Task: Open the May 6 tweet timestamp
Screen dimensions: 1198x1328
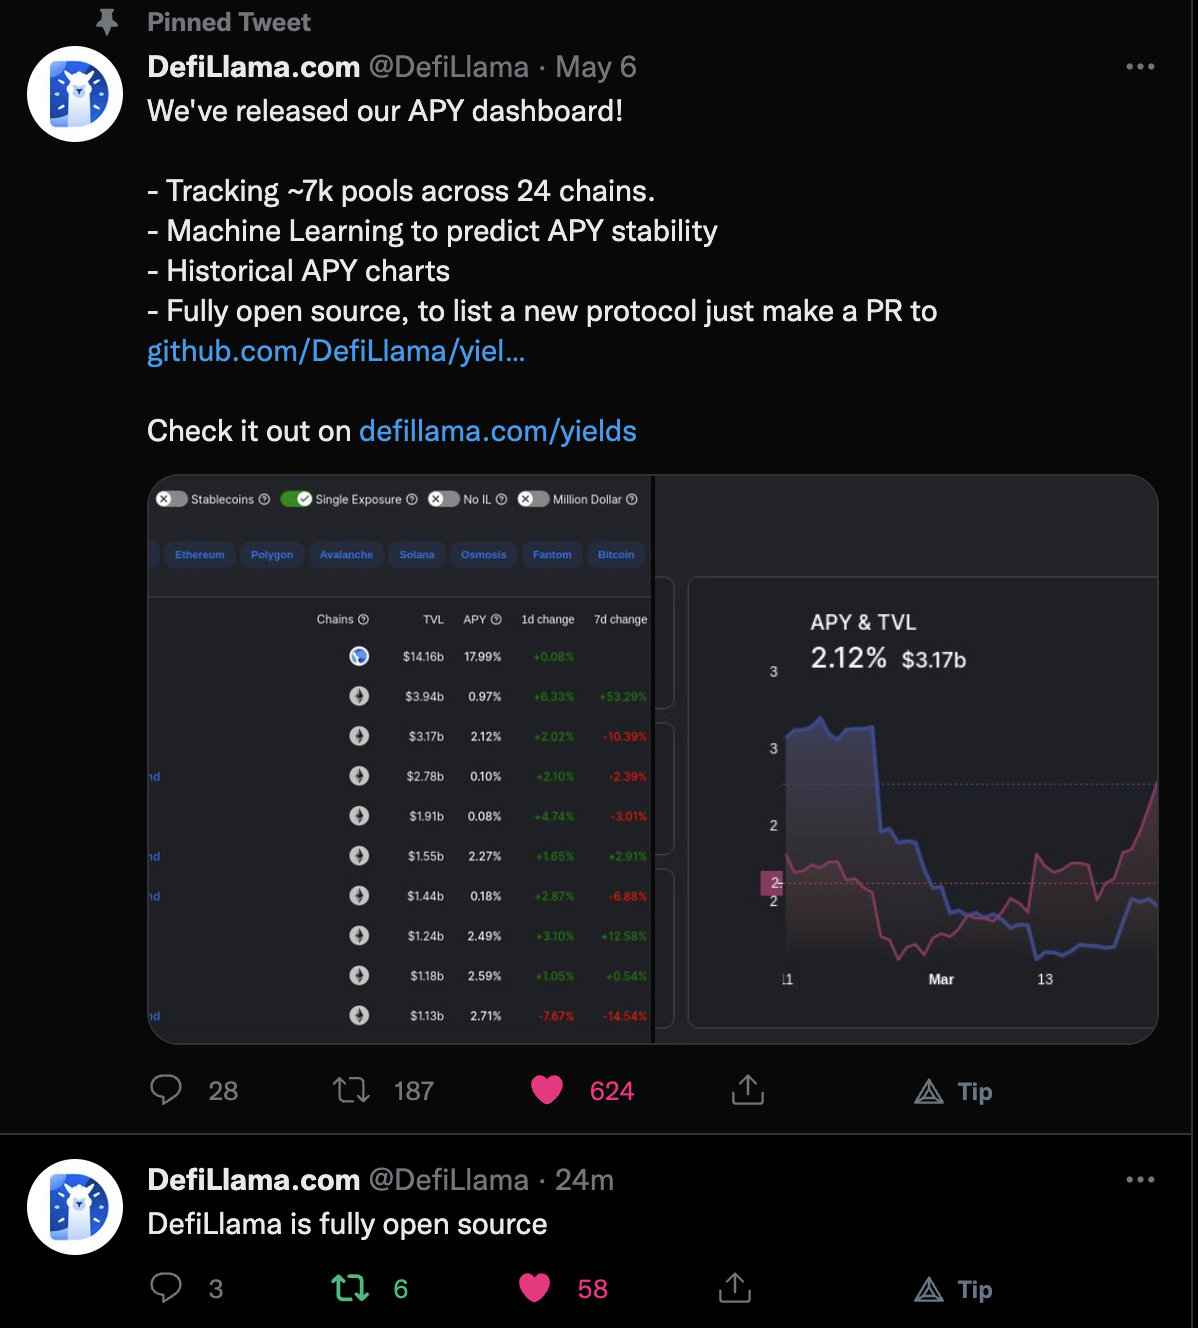Action: pyautogui.click(x=596, y=67)
